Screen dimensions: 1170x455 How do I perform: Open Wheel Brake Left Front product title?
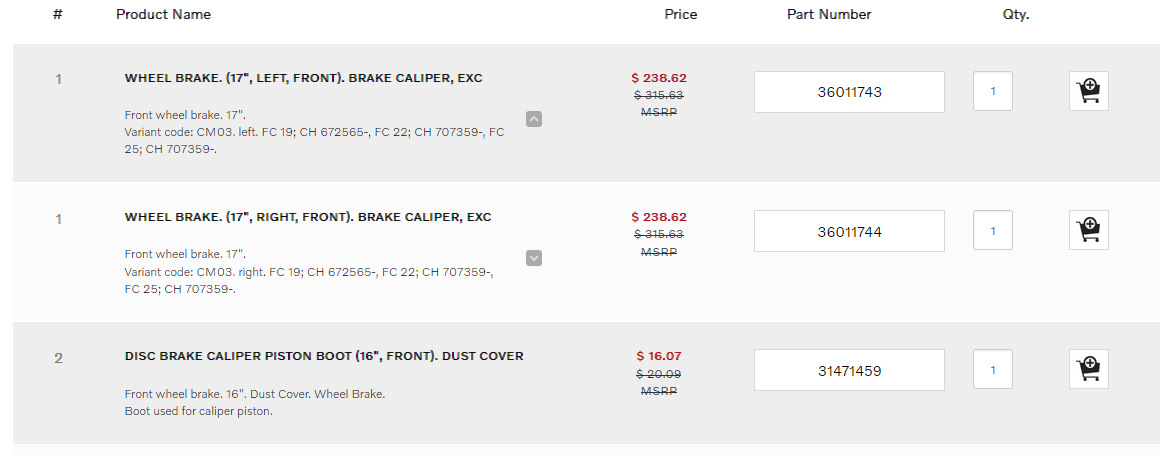pos(303,78)
